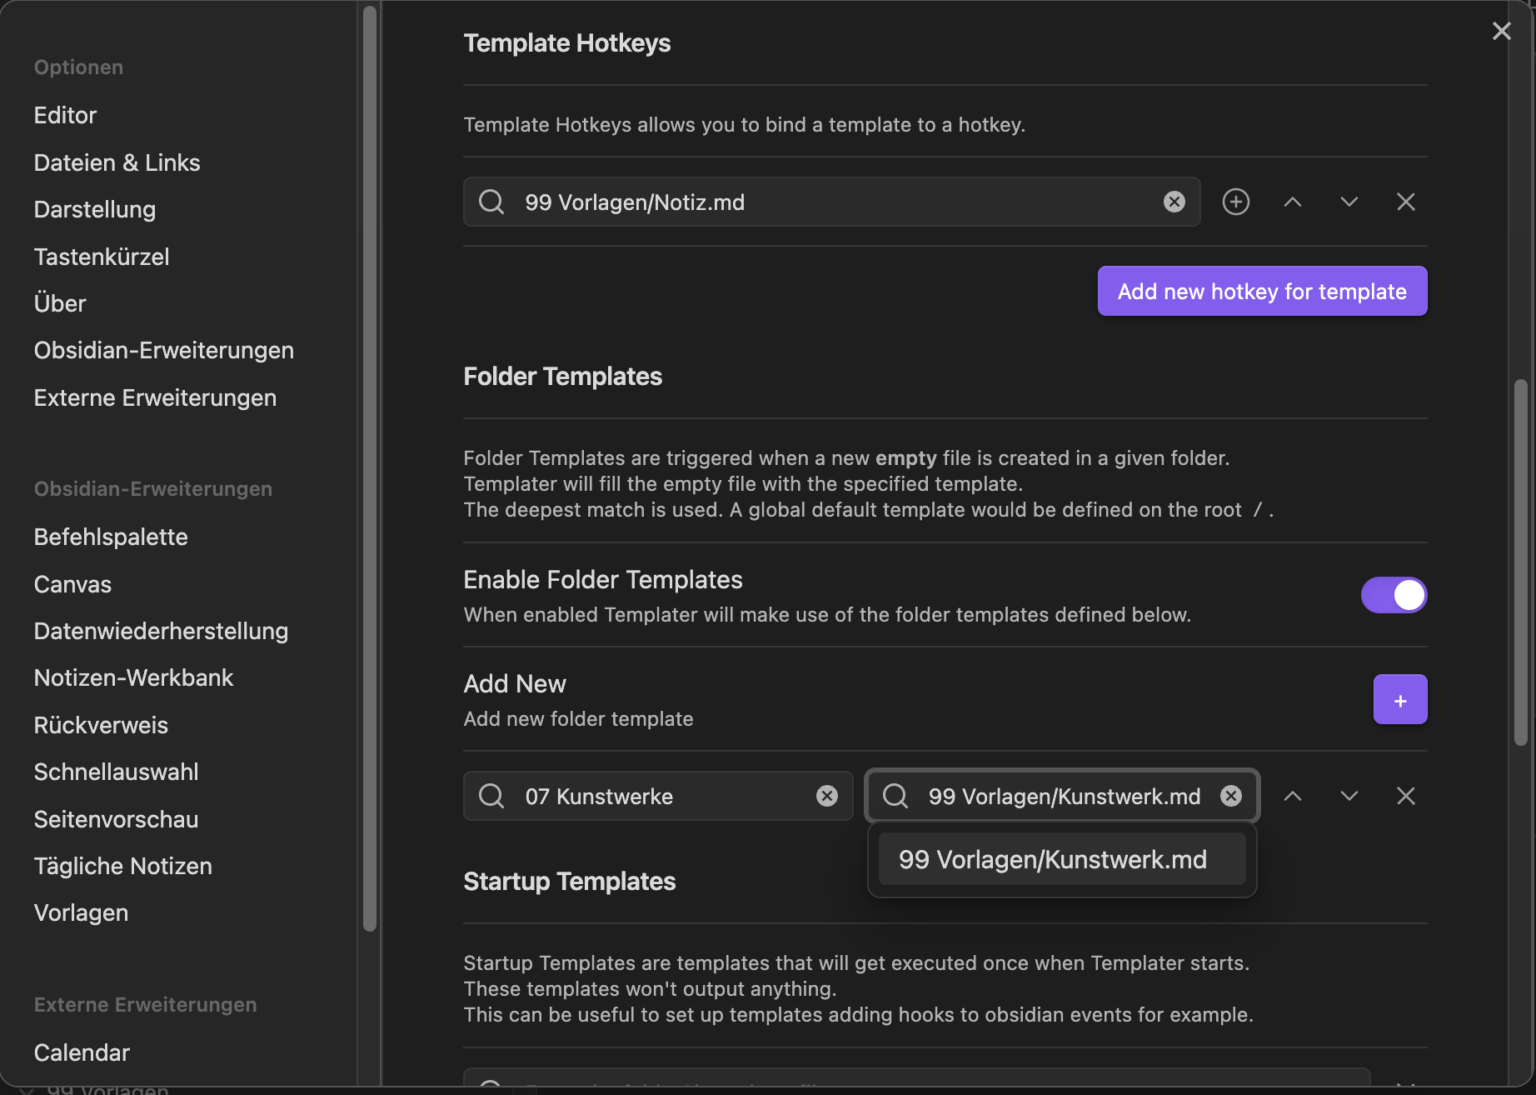Move the Notiz.md hotkey template down
Image resolution: width=1536 pixels, height=1095 pixels.
(1349, 202)
